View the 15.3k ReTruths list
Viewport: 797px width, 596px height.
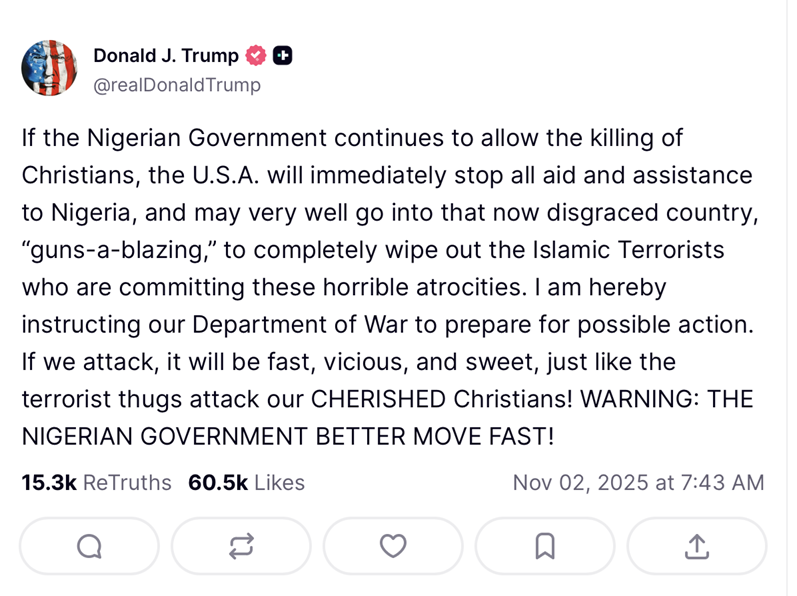point(96,483)
